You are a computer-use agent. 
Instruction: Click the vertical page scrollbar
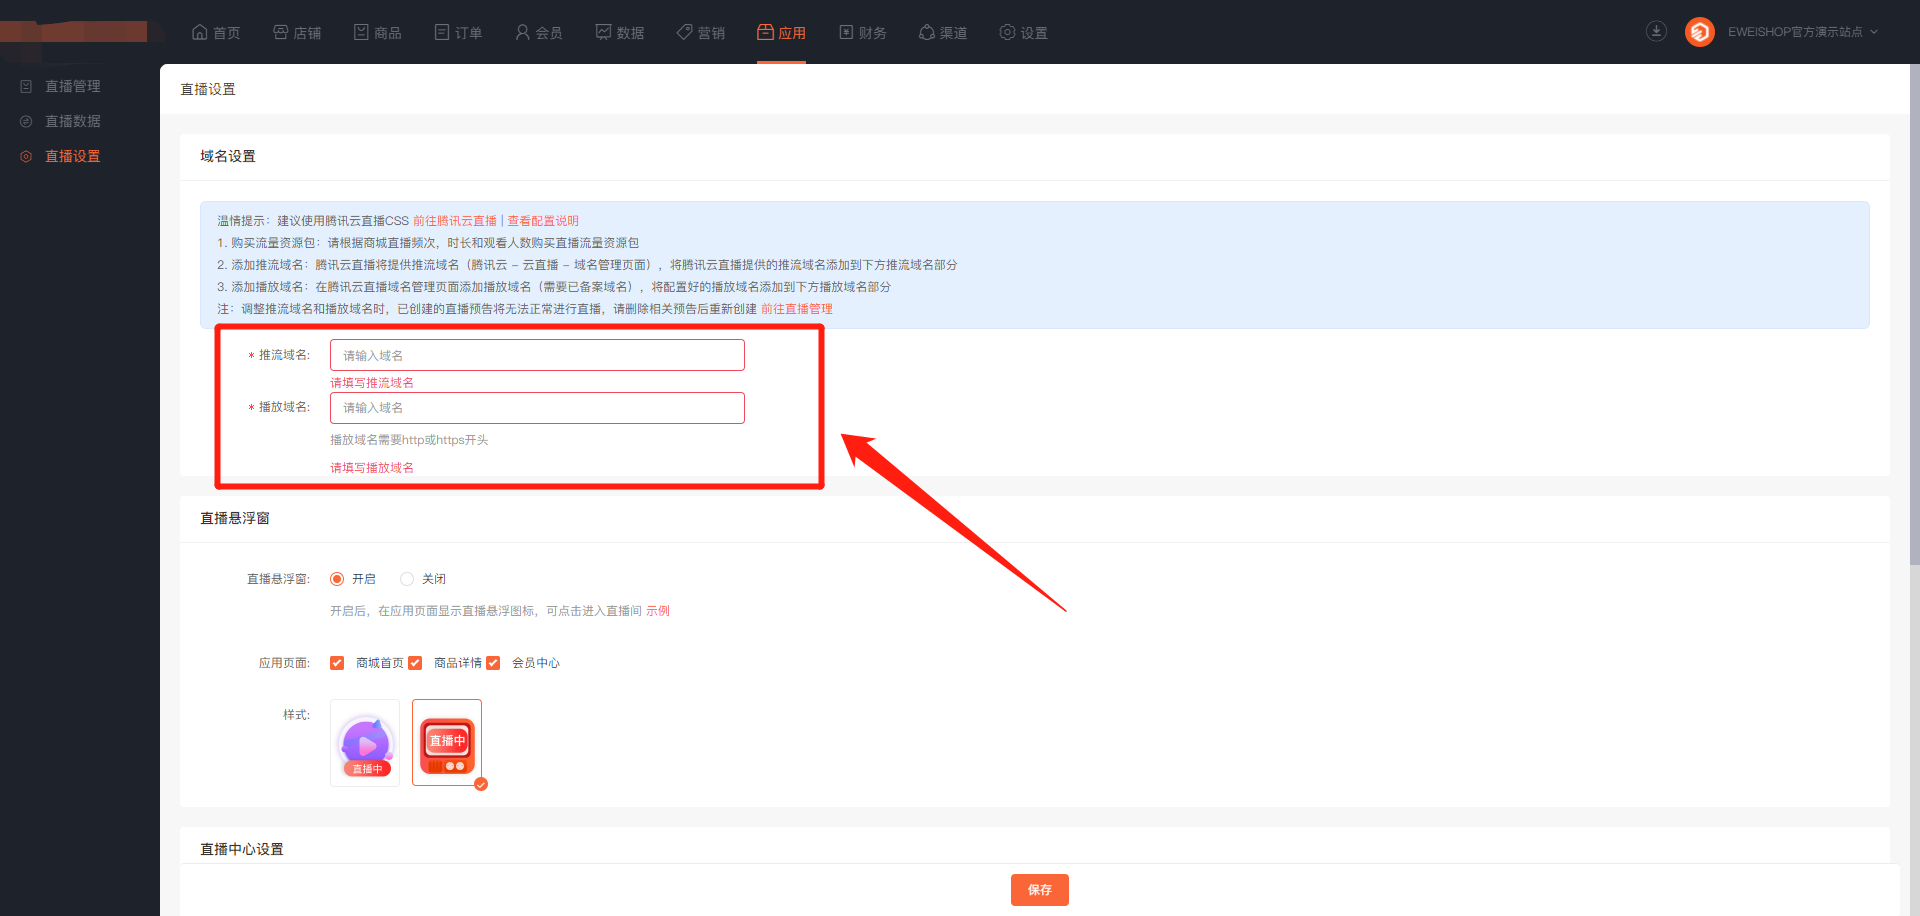pos(1914,315)
